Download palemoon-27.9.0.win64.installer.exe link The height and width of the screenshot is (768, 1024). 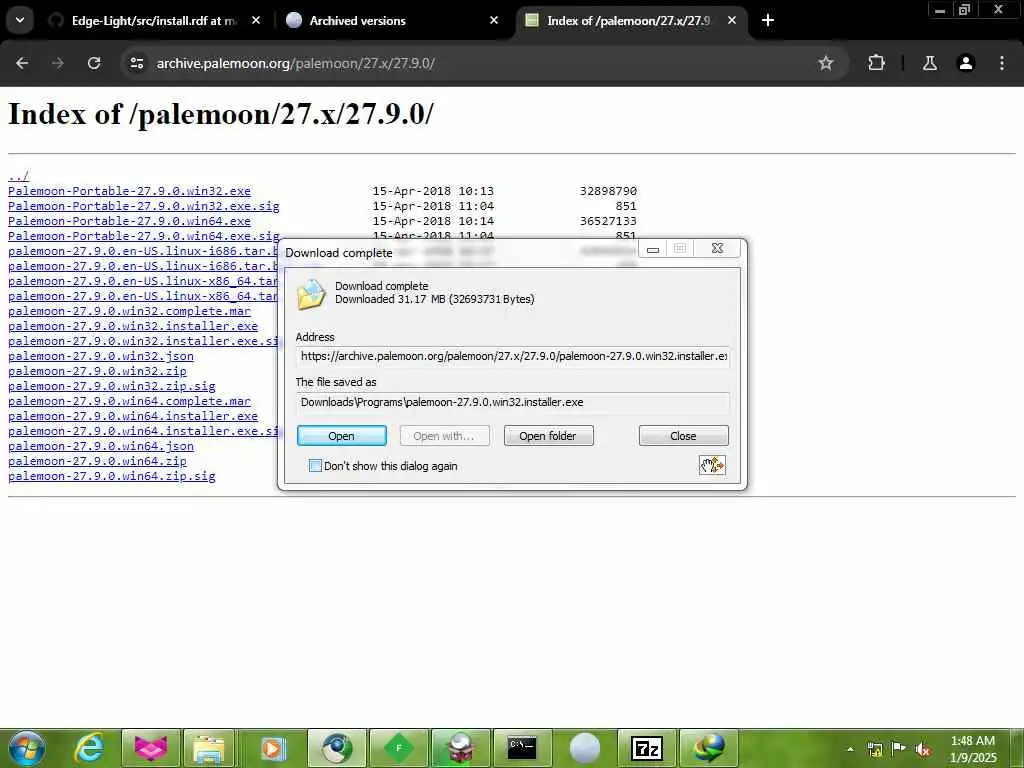(133, 416)
